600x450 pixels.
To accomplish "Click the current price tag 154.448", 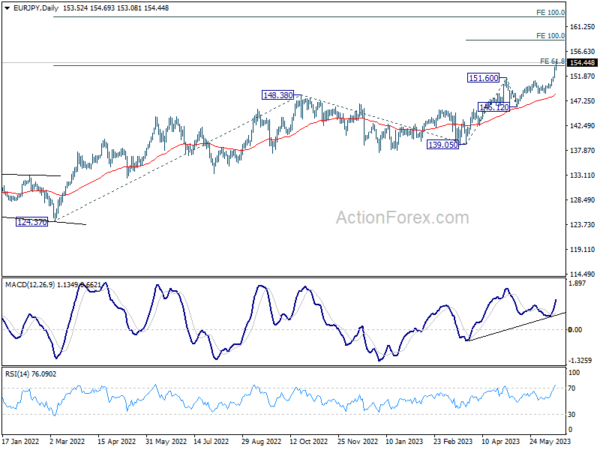I will [582, 63].
